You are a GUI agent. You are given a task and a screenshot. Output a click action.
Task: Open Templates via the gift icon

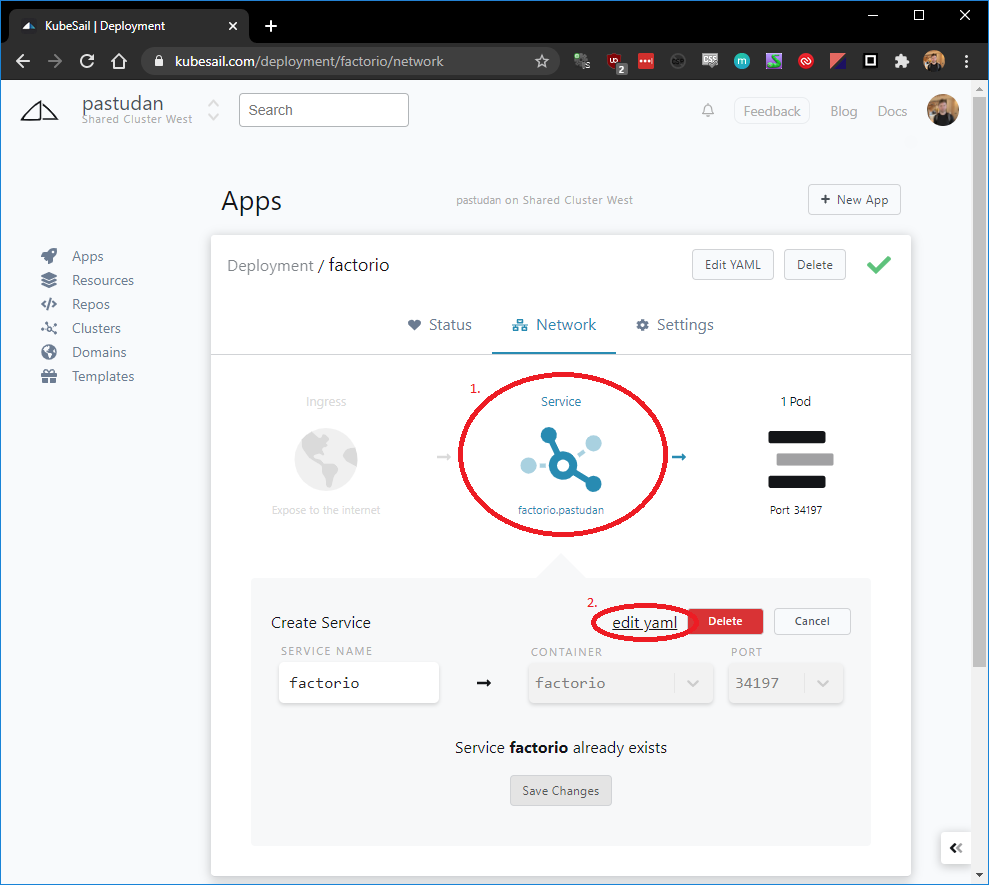pyautogui.click(x=49, y=376)
